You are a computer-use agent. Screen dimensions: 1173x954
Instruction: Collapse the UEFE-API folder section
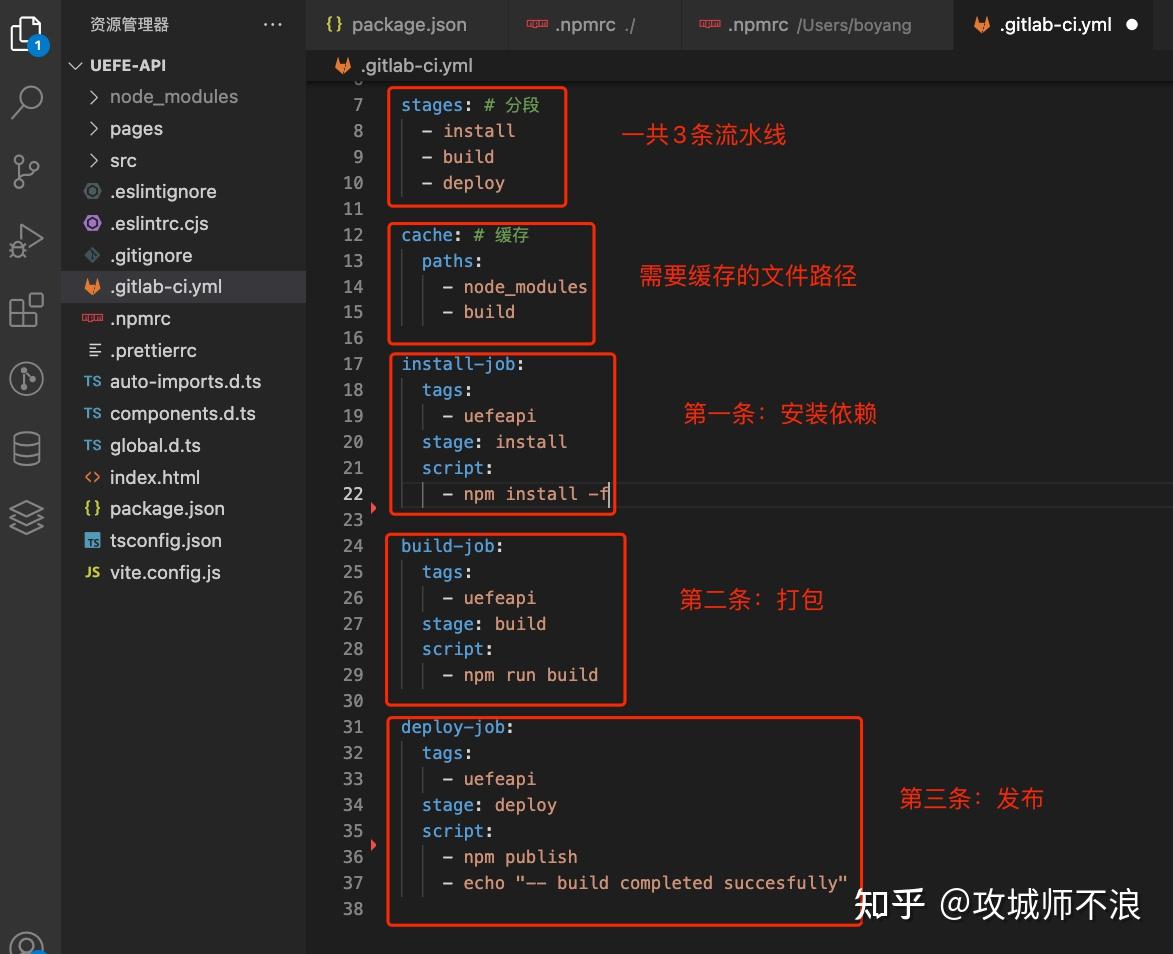(x=76, y=65)
